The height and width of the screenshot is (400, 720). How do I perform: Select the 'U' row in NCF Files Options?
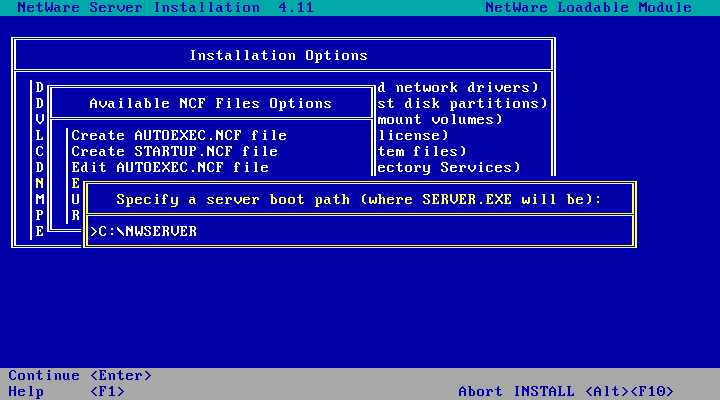[x=76, y=199]
